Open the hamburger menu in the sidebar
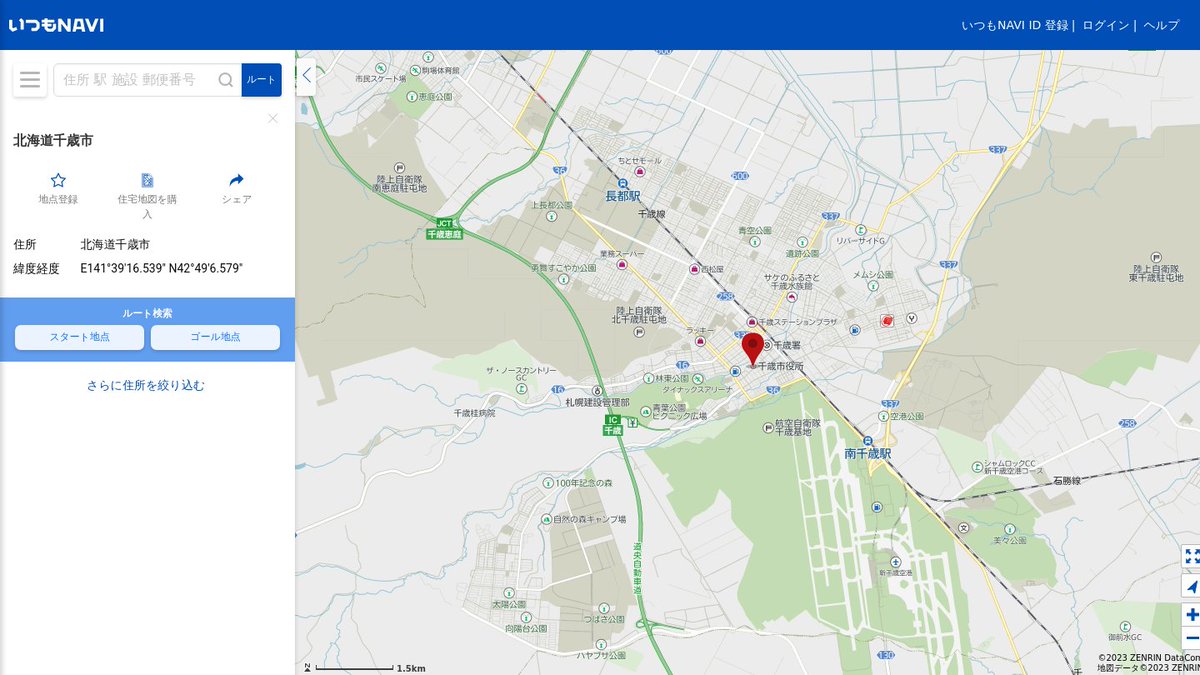The width and height of the screenshot is (1200, 675). coord(30,80)
